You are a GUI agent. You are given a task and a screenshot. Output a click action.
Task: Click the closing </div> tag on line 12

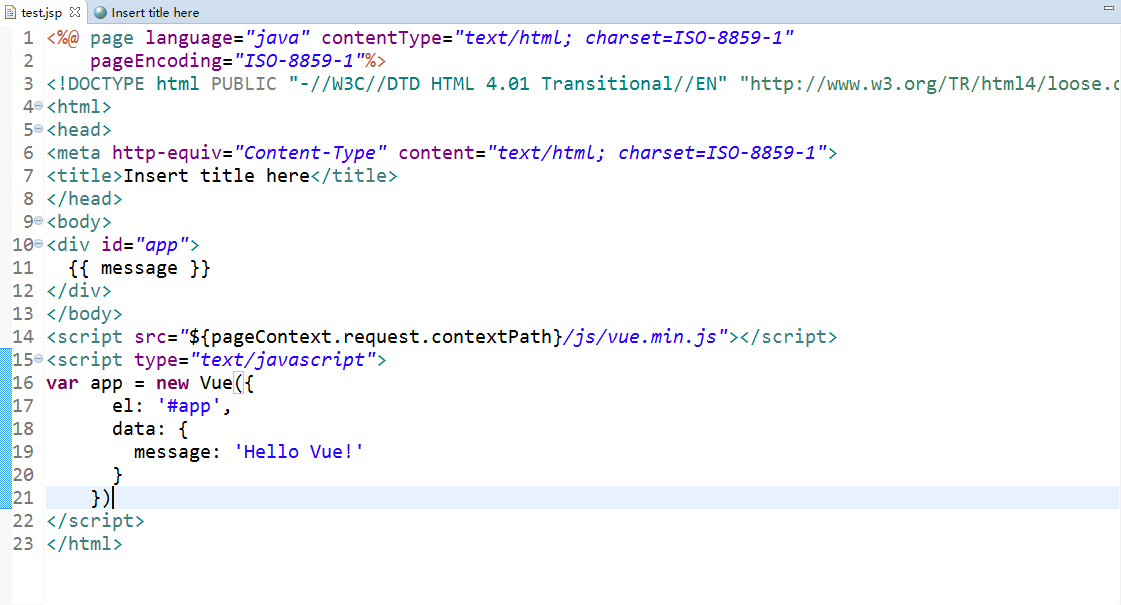click(79, 291)
